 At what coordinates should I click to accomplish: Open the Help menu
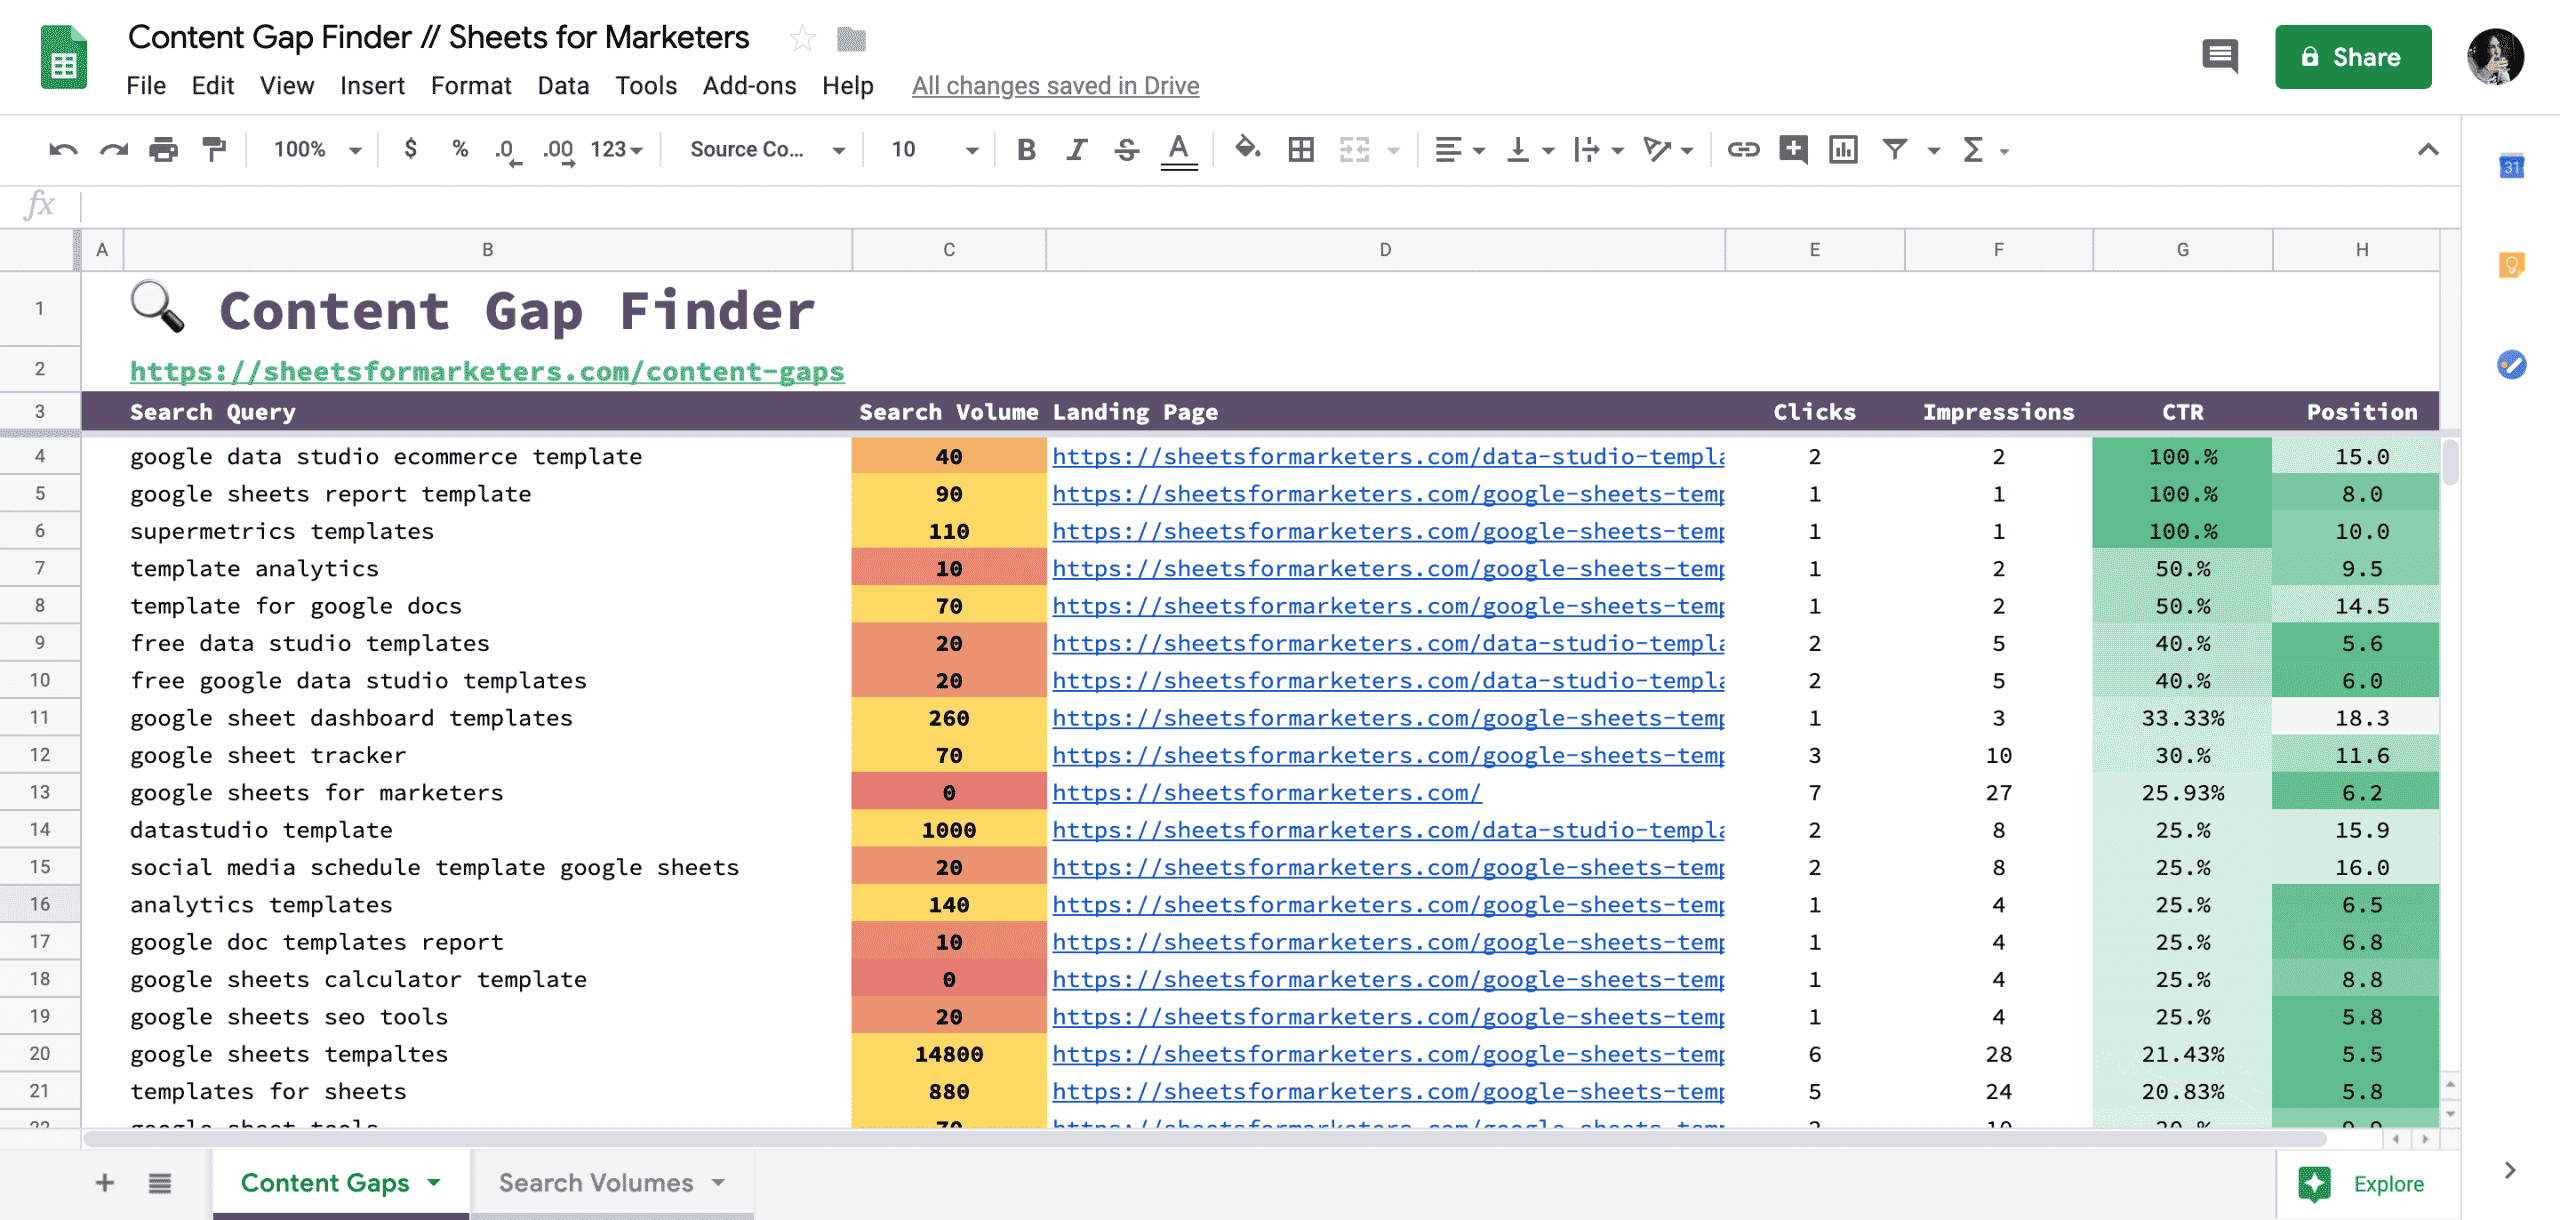click(848, 86)
